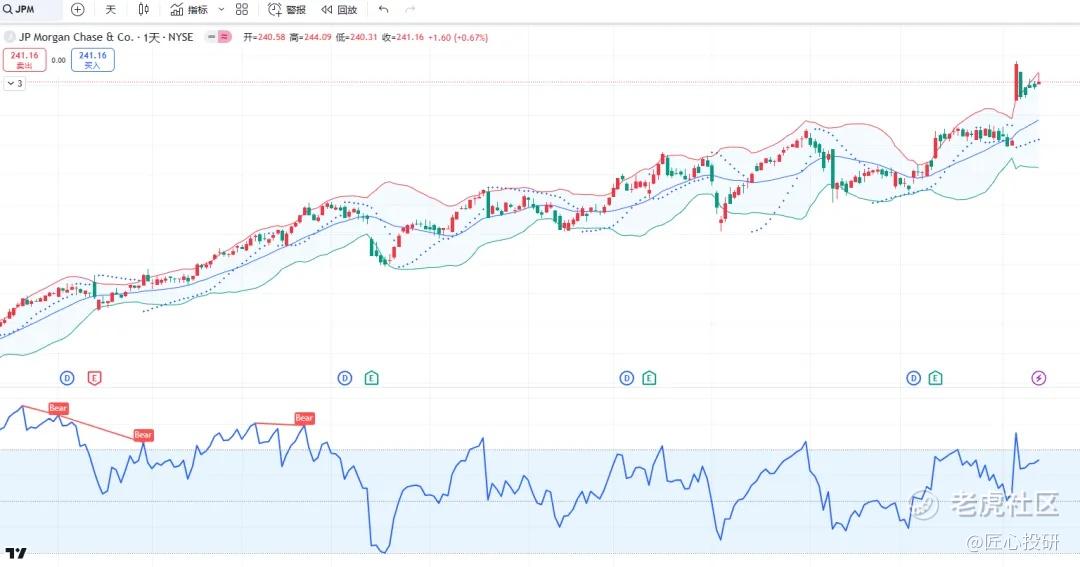Click the 高=244.09 high price value
Viewport: 1080px width, 567px height.
click(310, 37)
